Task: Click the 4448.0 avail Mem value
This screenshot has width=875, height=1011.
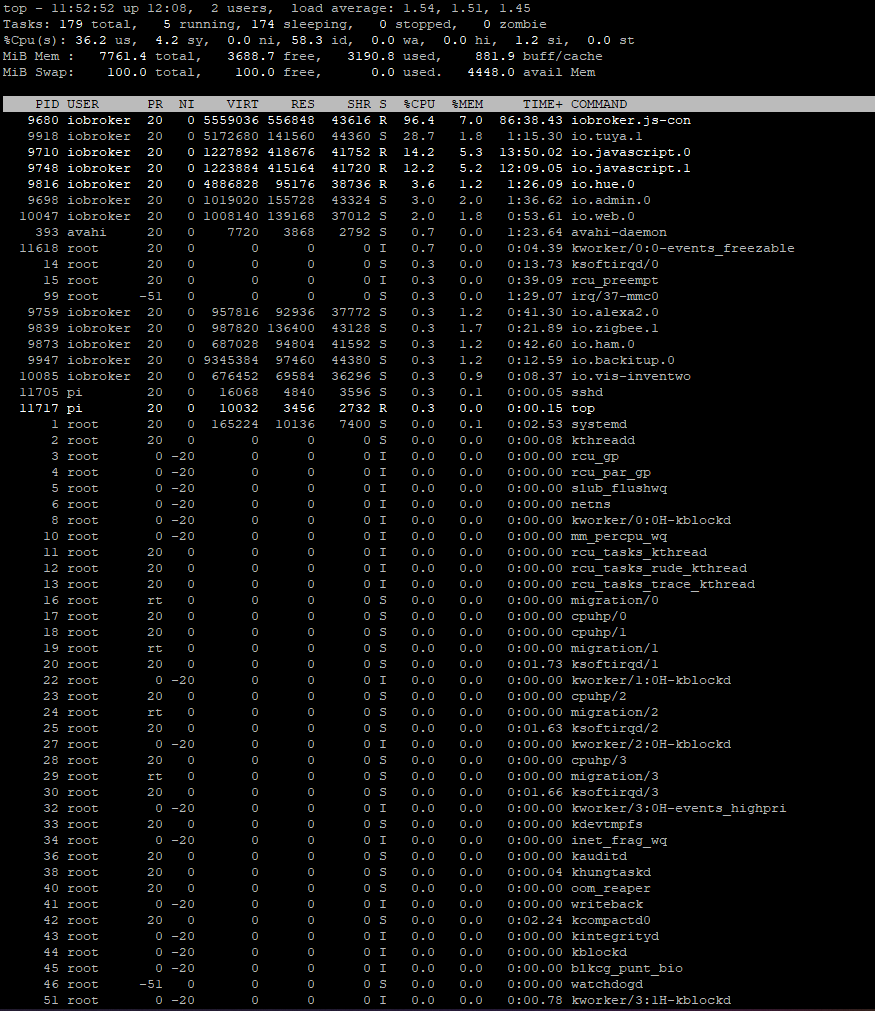Action: click(x=491, y=73)
